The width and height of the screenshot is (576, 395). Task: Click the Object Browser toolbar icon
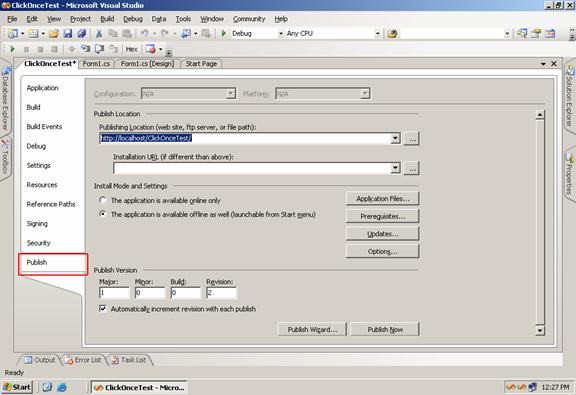550,33
